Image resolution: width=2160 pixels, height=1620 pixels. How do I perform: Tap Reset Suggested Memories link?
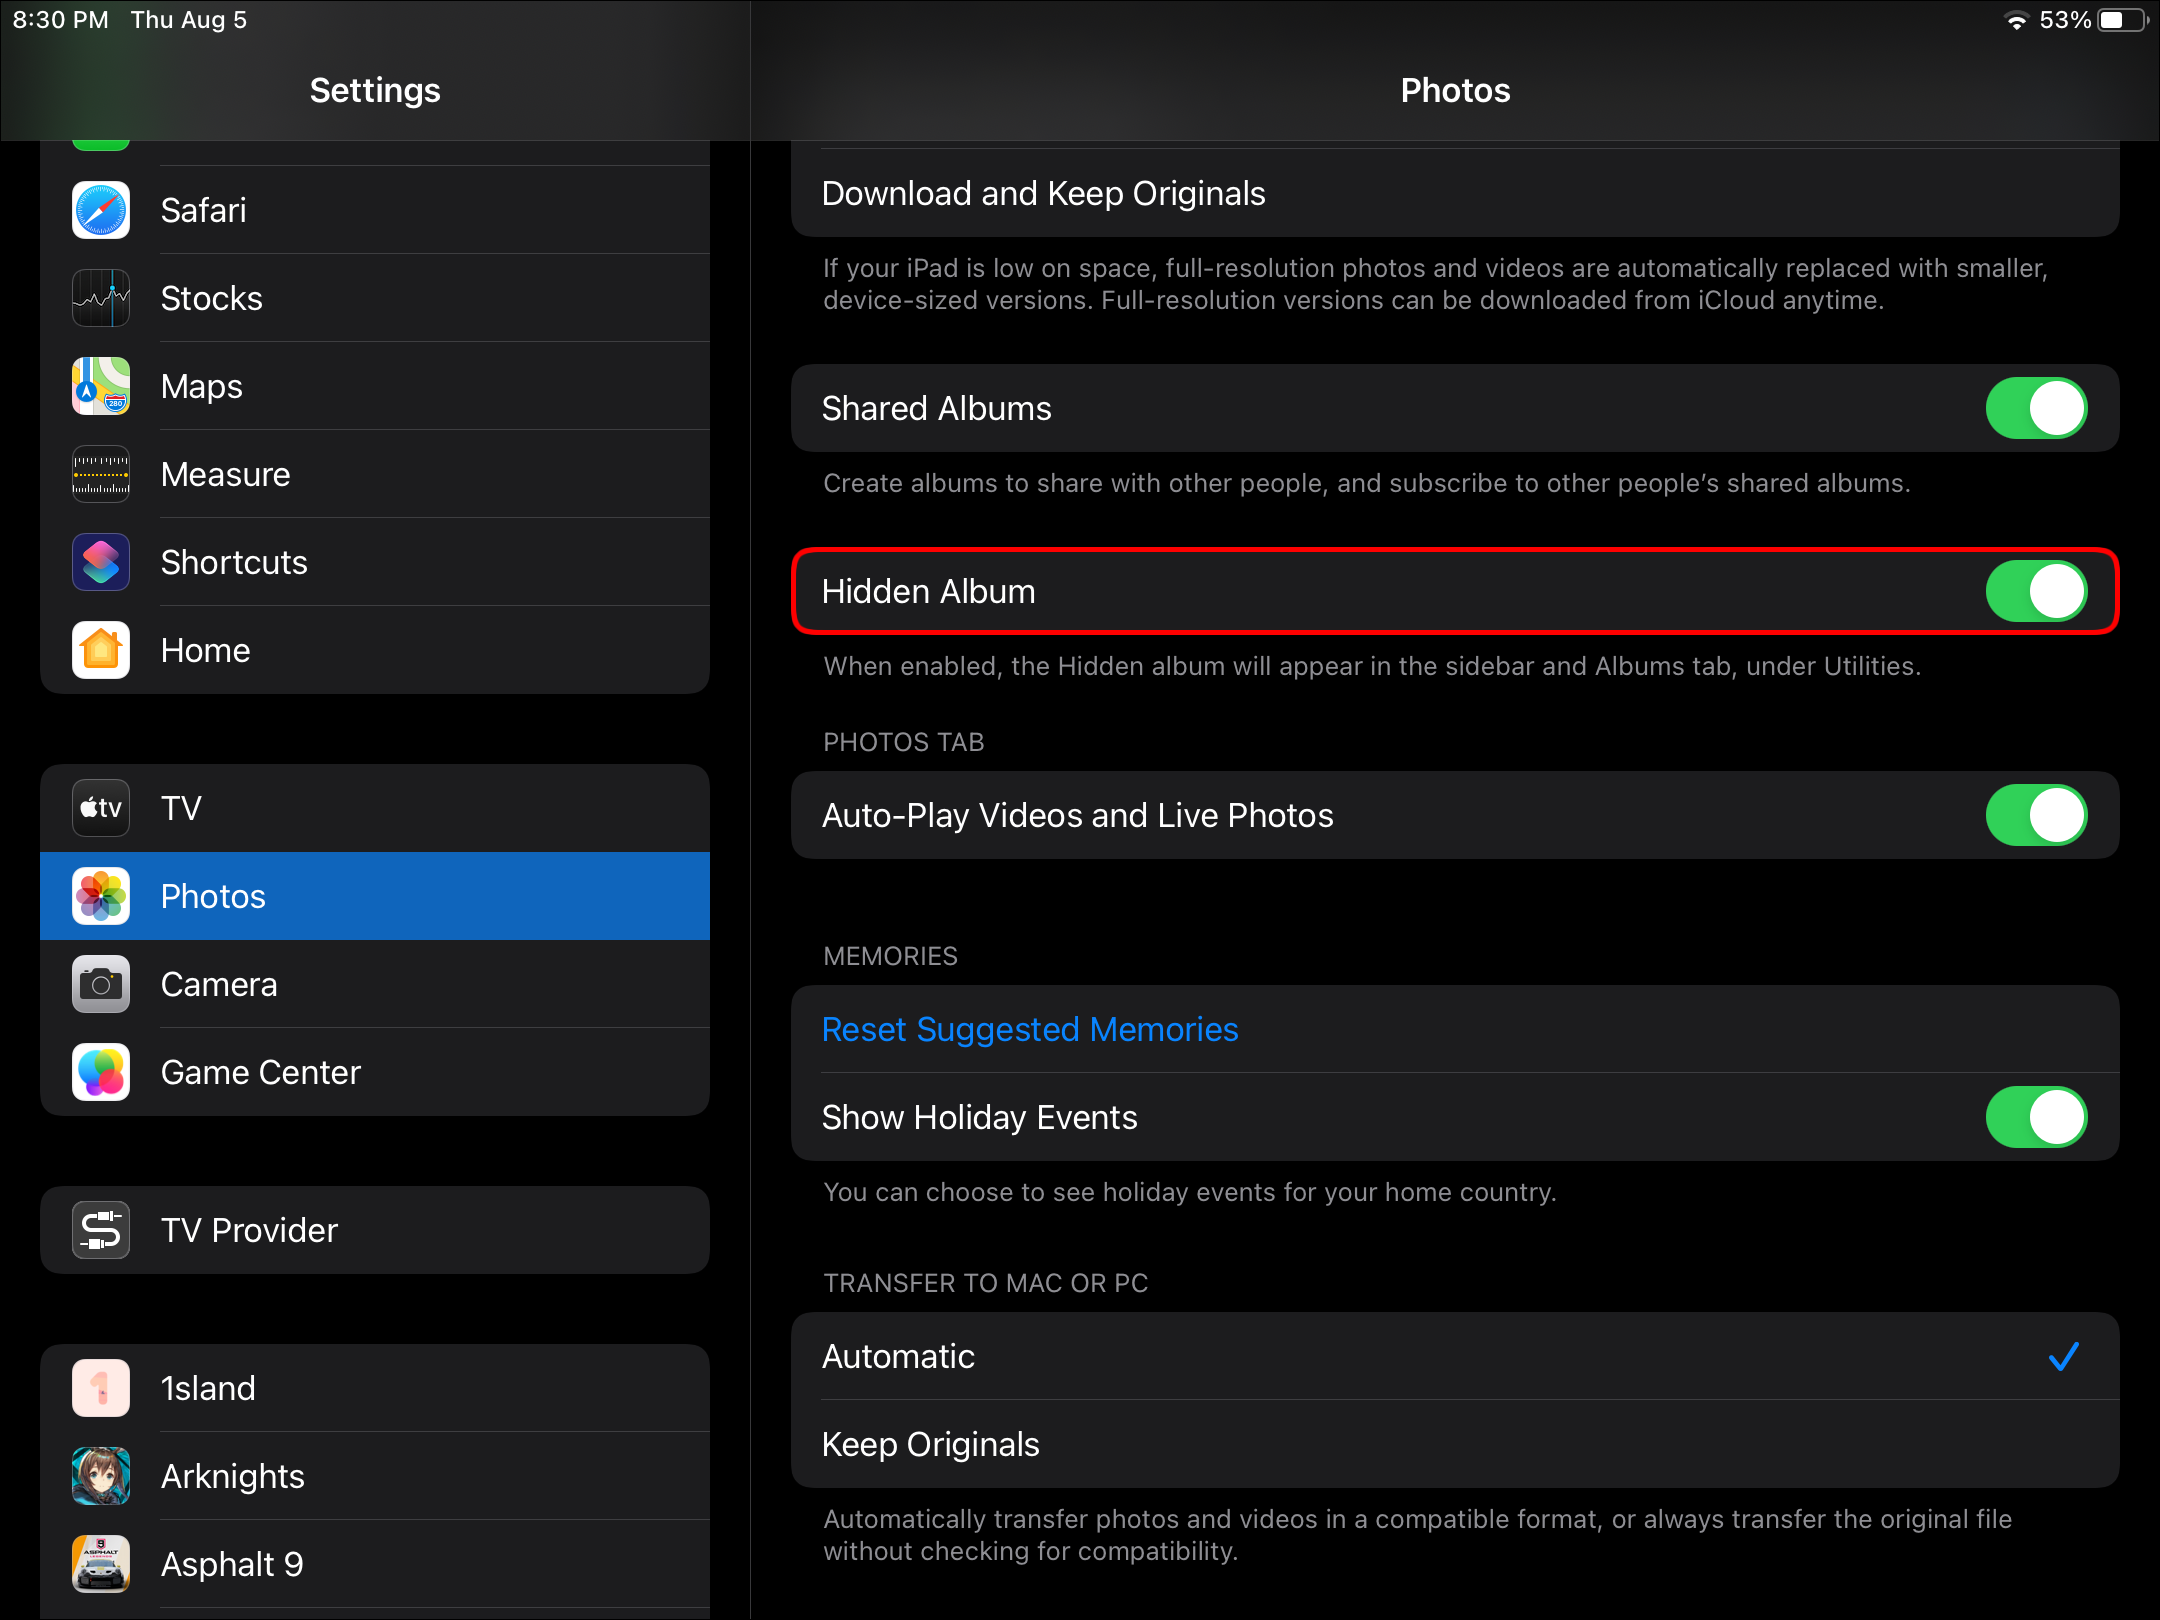pos(1030,1029)
